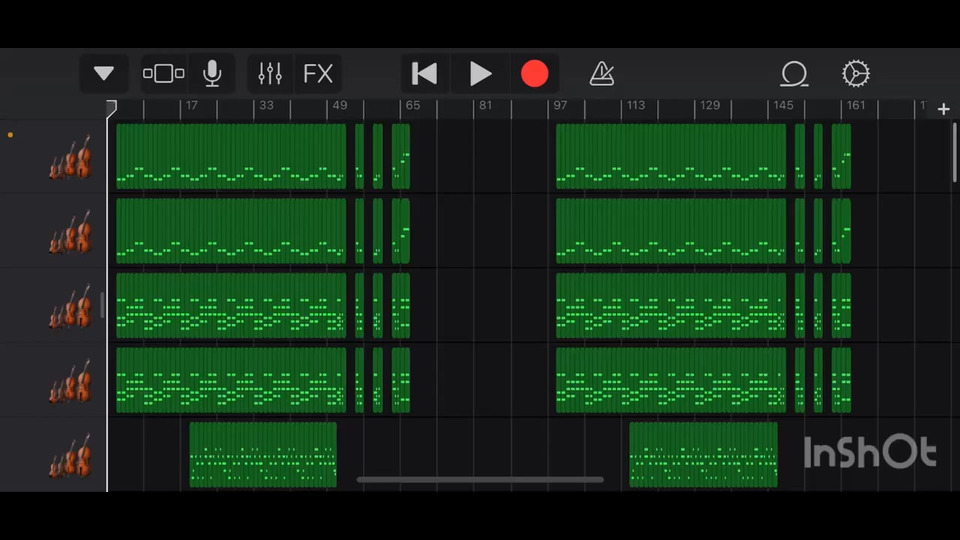Select the playhead marker at song start
This screenshot has width=960, height=540.
111,108
